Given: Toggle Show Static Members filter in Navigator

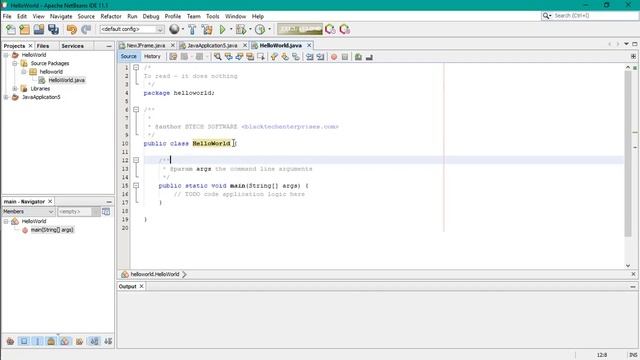Looking at the screenshot, I should 38,341.
